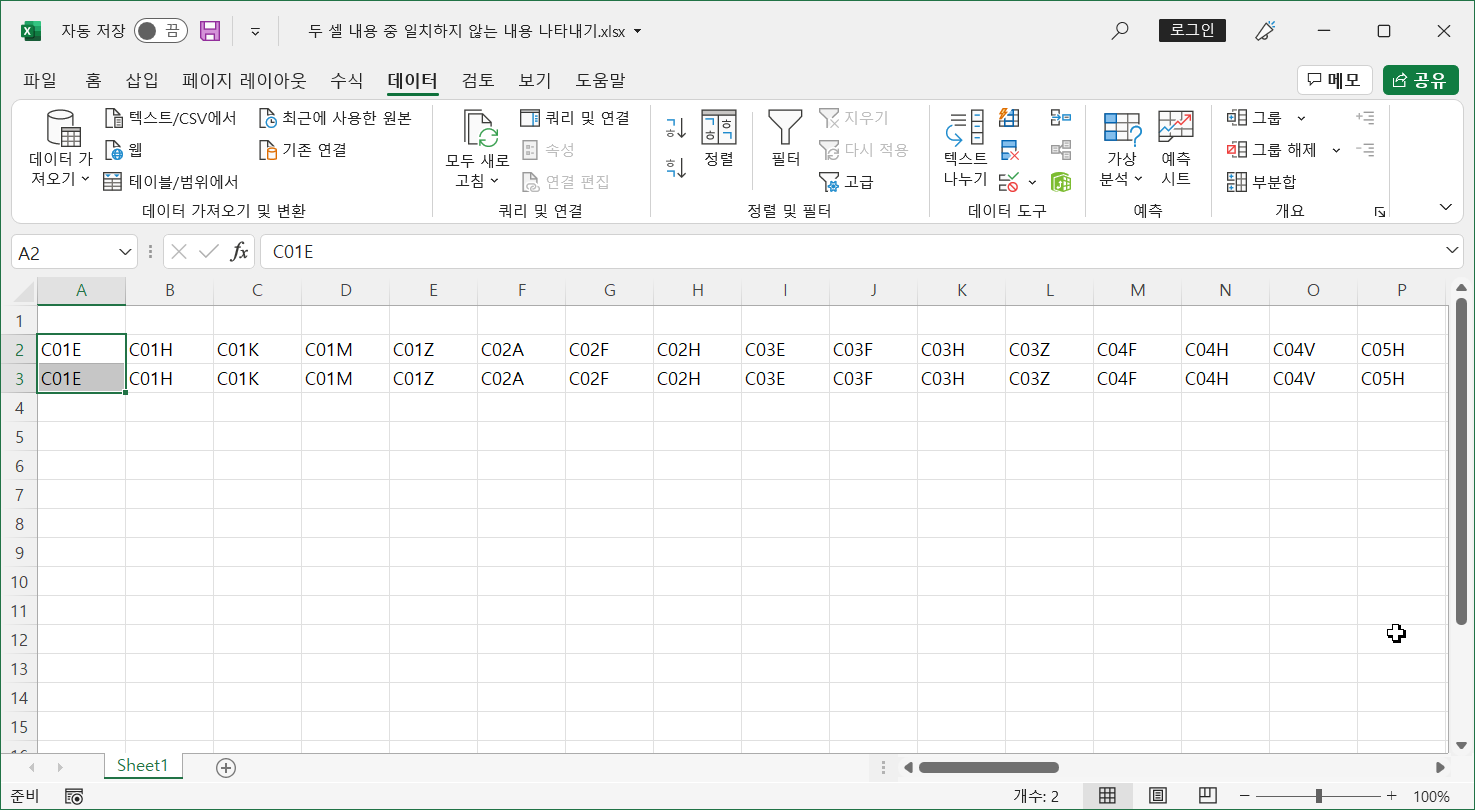
Task: Click the Flash Fill icon
Action: 1010,119
